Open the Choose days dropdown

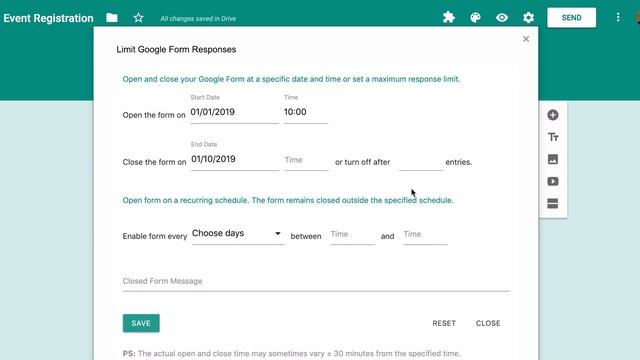(238, 234)
